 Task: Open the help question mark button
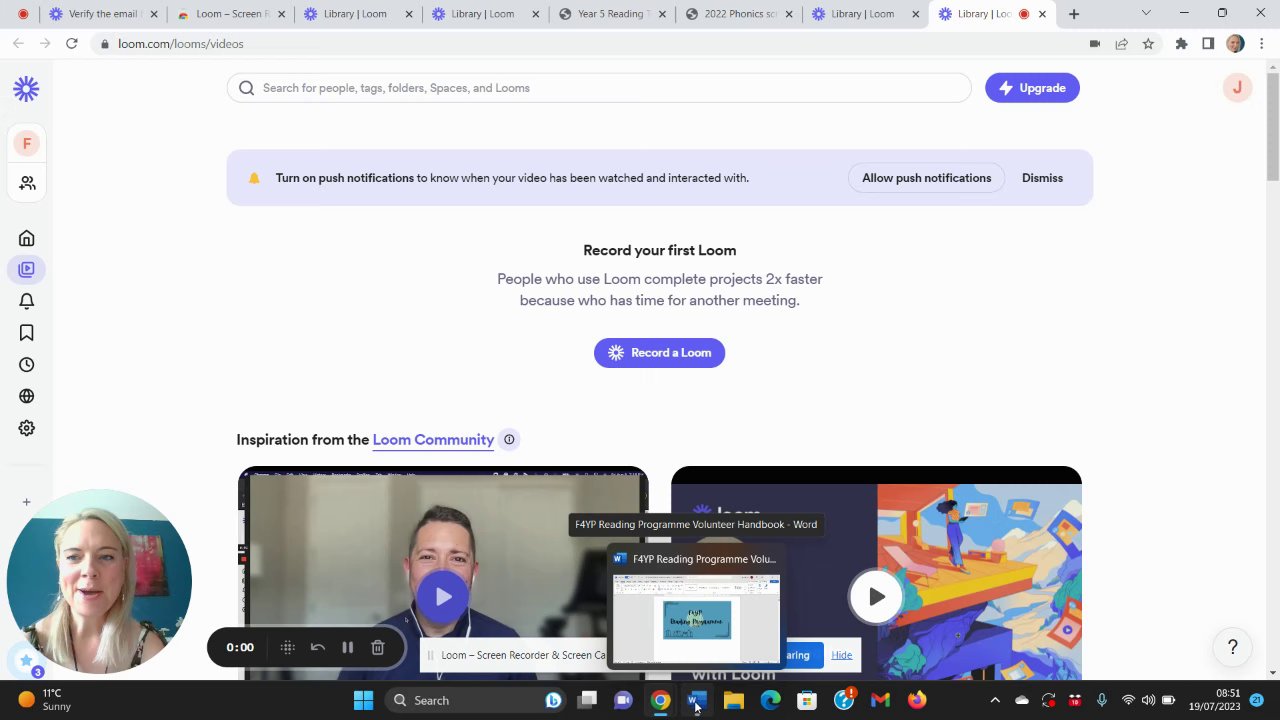tap(1232, 647)
